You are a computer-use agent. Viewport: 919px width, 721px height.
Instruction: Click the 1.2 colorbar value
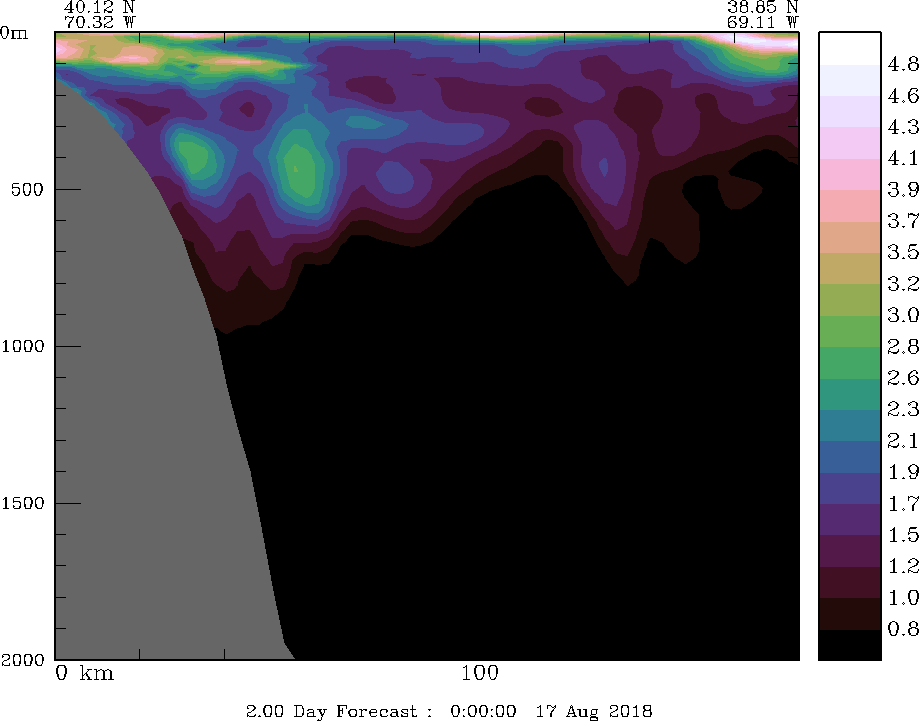(903, 566)
